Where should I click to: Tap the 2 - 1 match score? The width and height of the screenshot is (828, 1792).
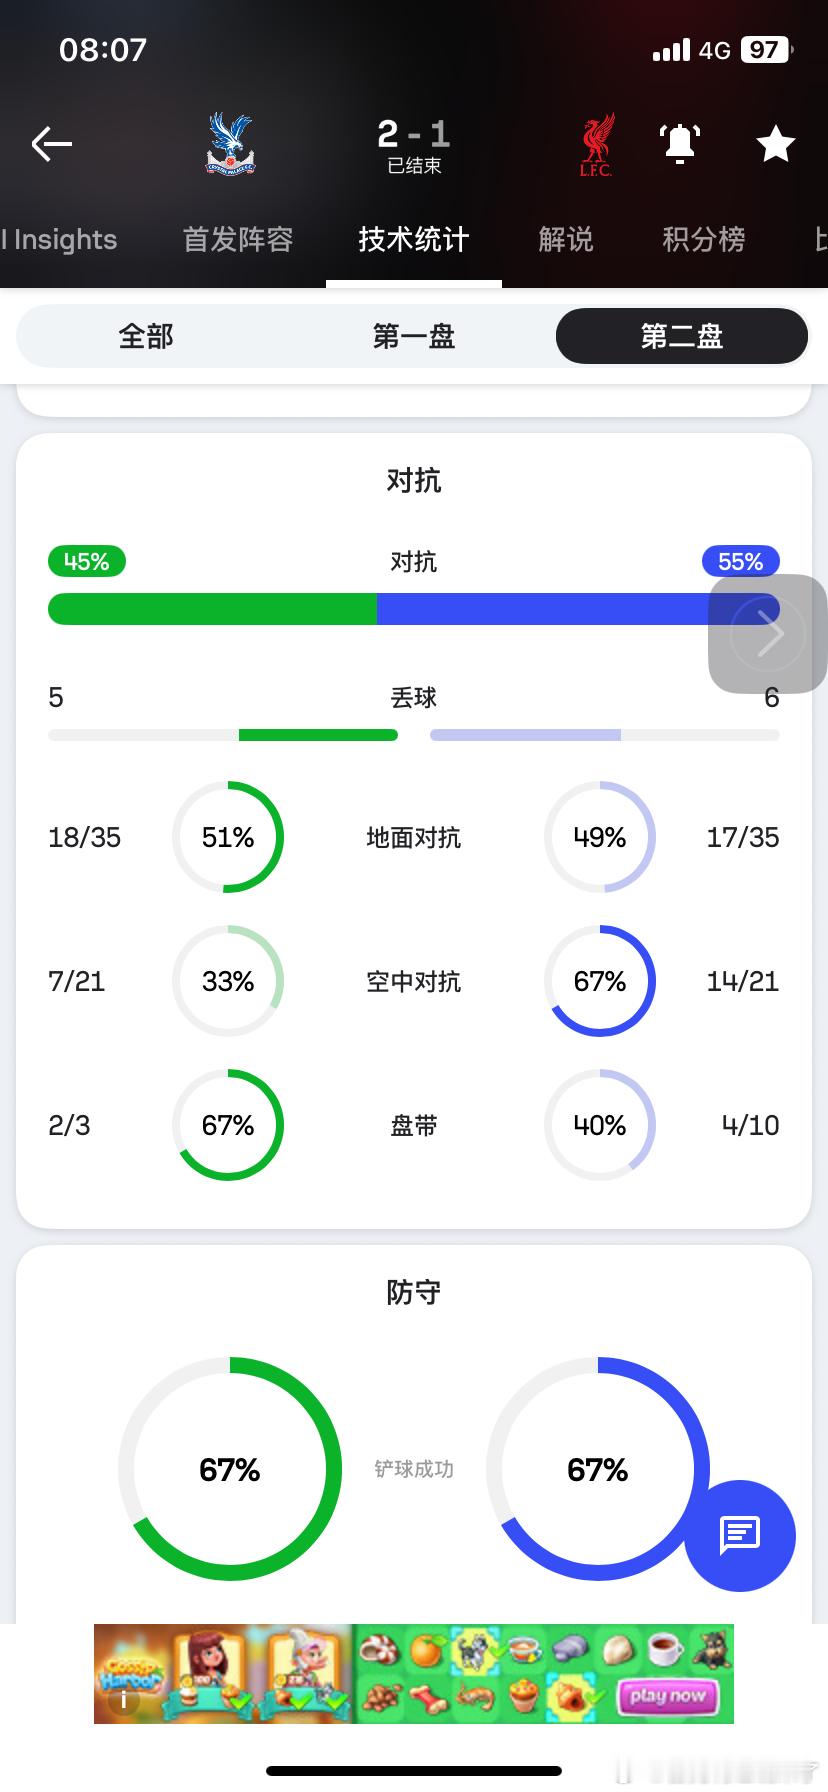414,133
